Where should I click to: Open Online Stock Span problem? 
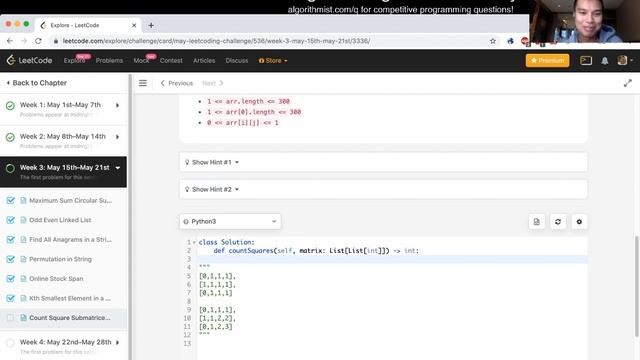[56, 279]
